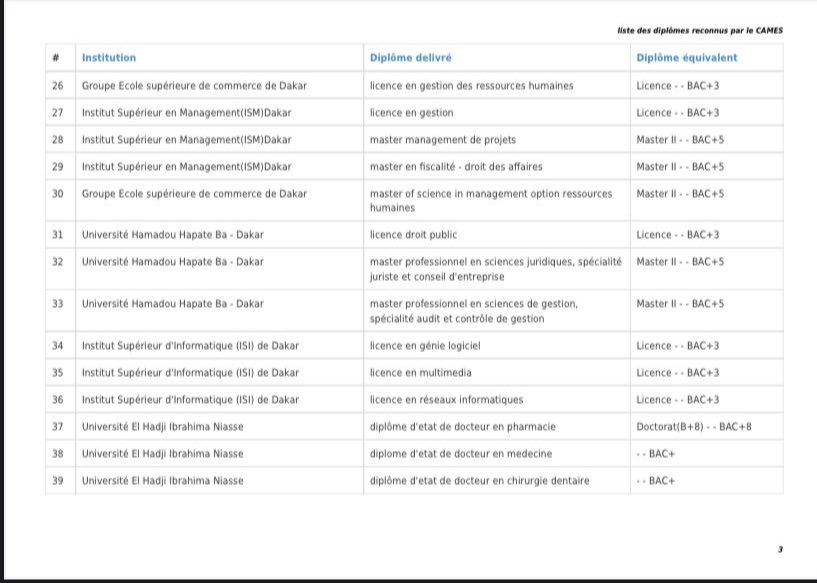Click the Diplôme delivré column header
Viewport: 817px width, 583px height.
410,58
